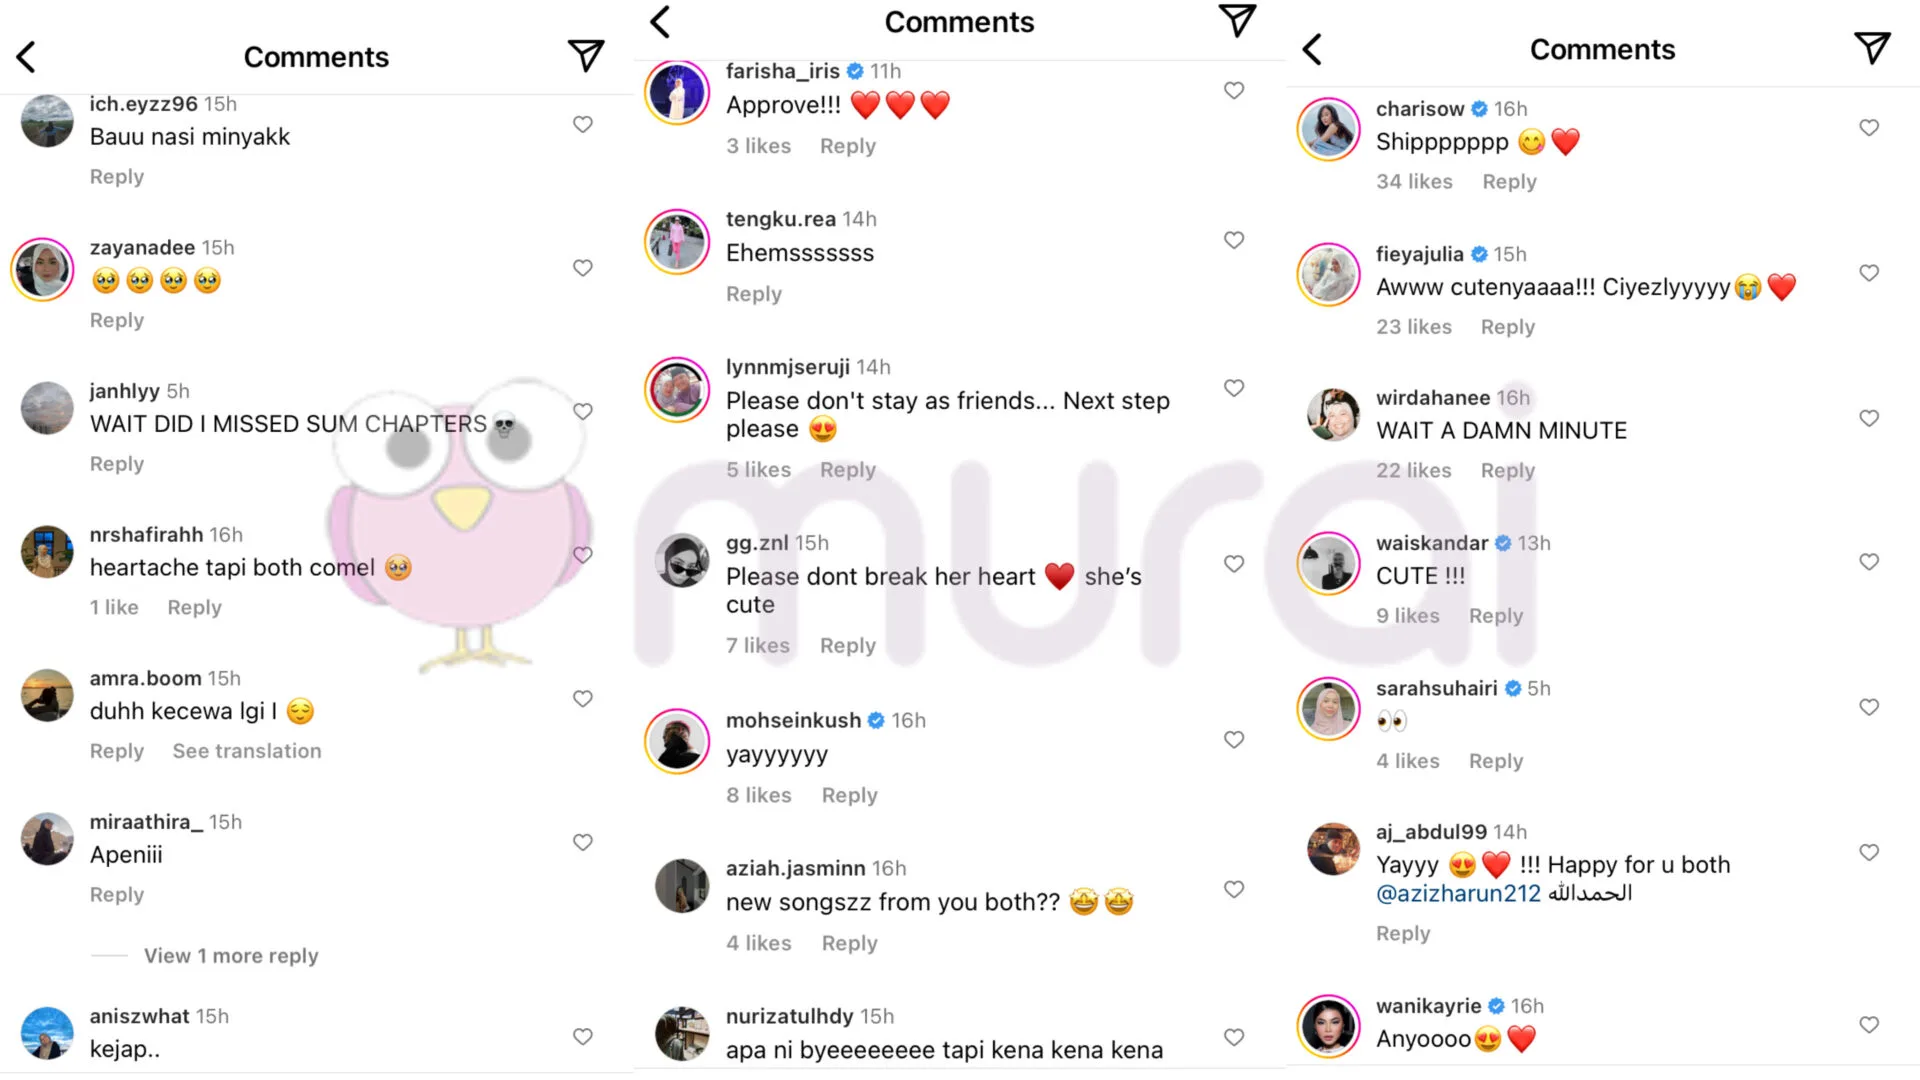Image resolution: width=1920 pixels, height=1080 pixels.
Task: View 34 likes on charisow's comment
Action: pyautogui.click(x=1414, y=182)
